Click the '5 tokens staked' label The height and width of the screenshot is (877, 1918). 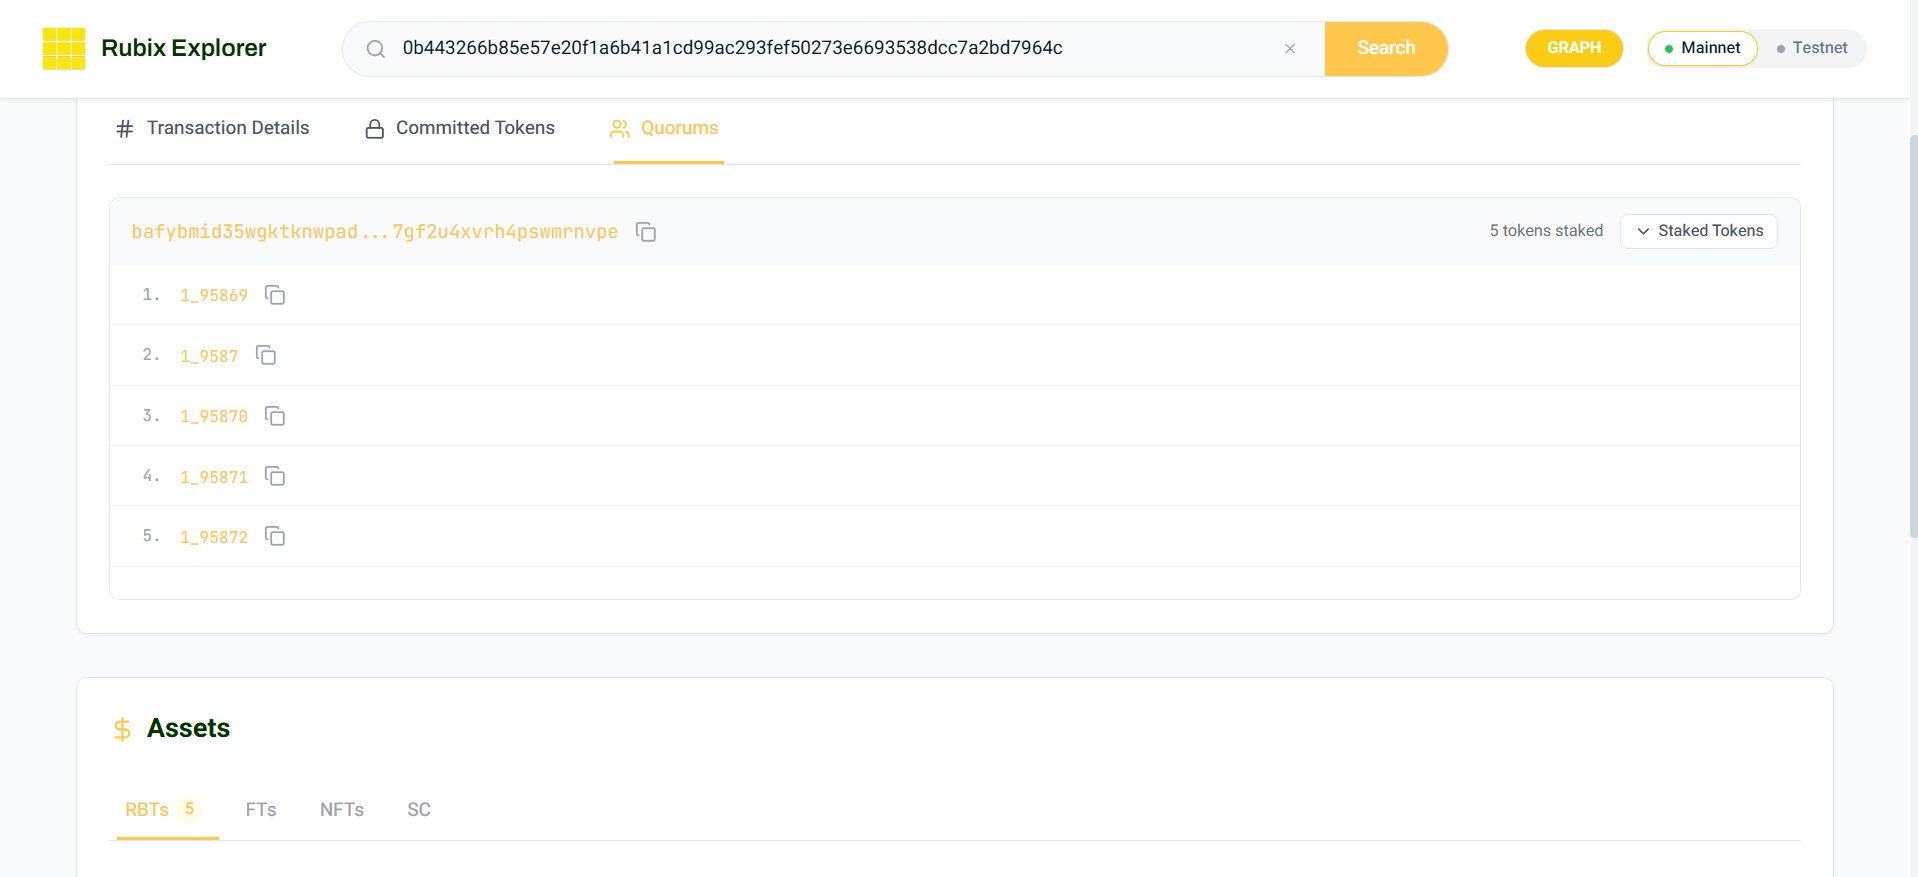point(1546,231)
